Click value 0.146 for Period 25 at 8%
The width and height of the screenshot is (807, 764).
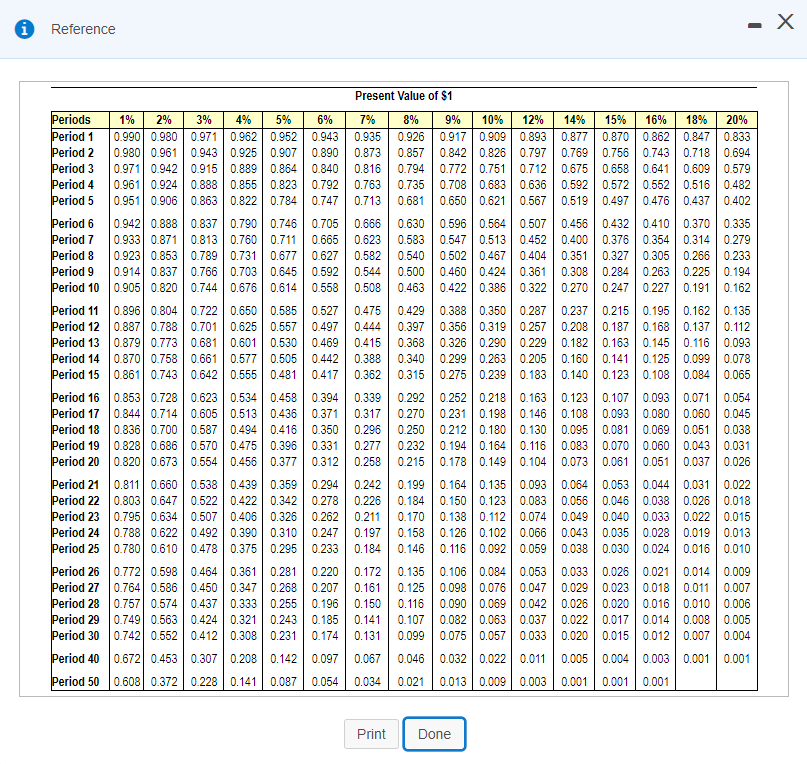click(411, 549)
